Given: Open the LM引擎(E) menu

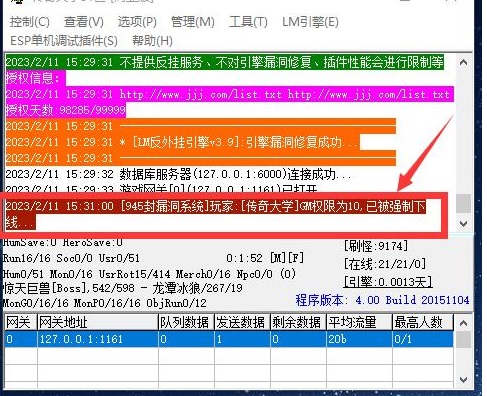Looking at the screenshot, I should [310, 22].
